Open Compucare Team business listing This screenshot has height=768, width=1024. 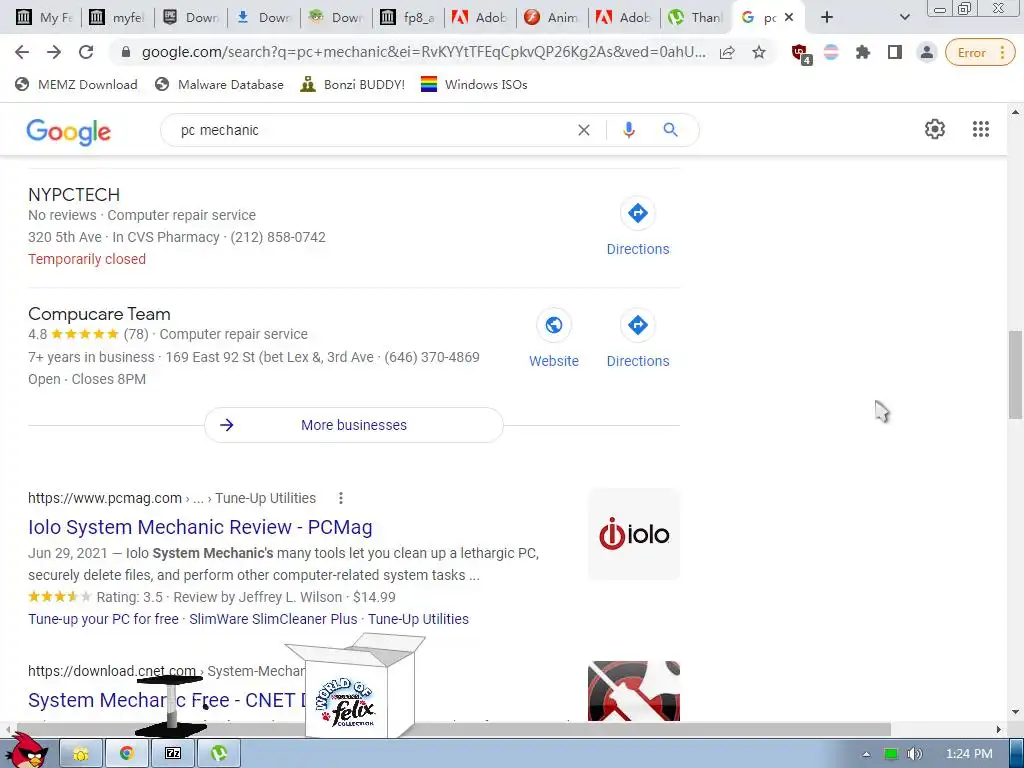click(x=99, y=314)
